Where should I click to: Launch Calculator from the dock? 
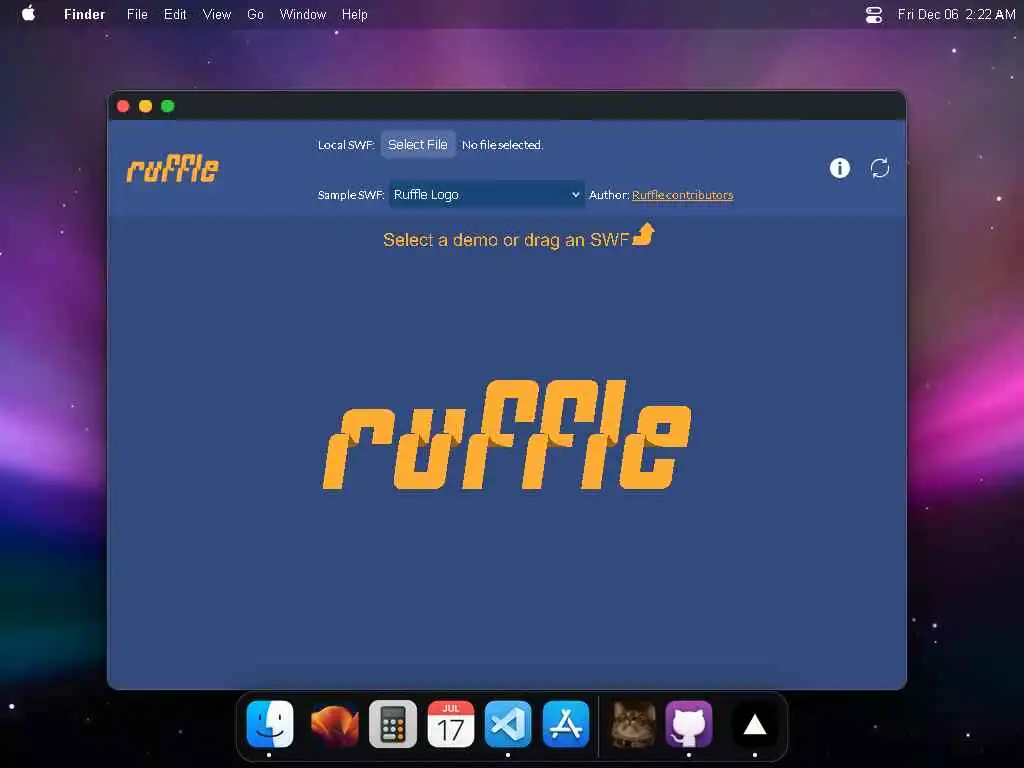tap(392, 724)
